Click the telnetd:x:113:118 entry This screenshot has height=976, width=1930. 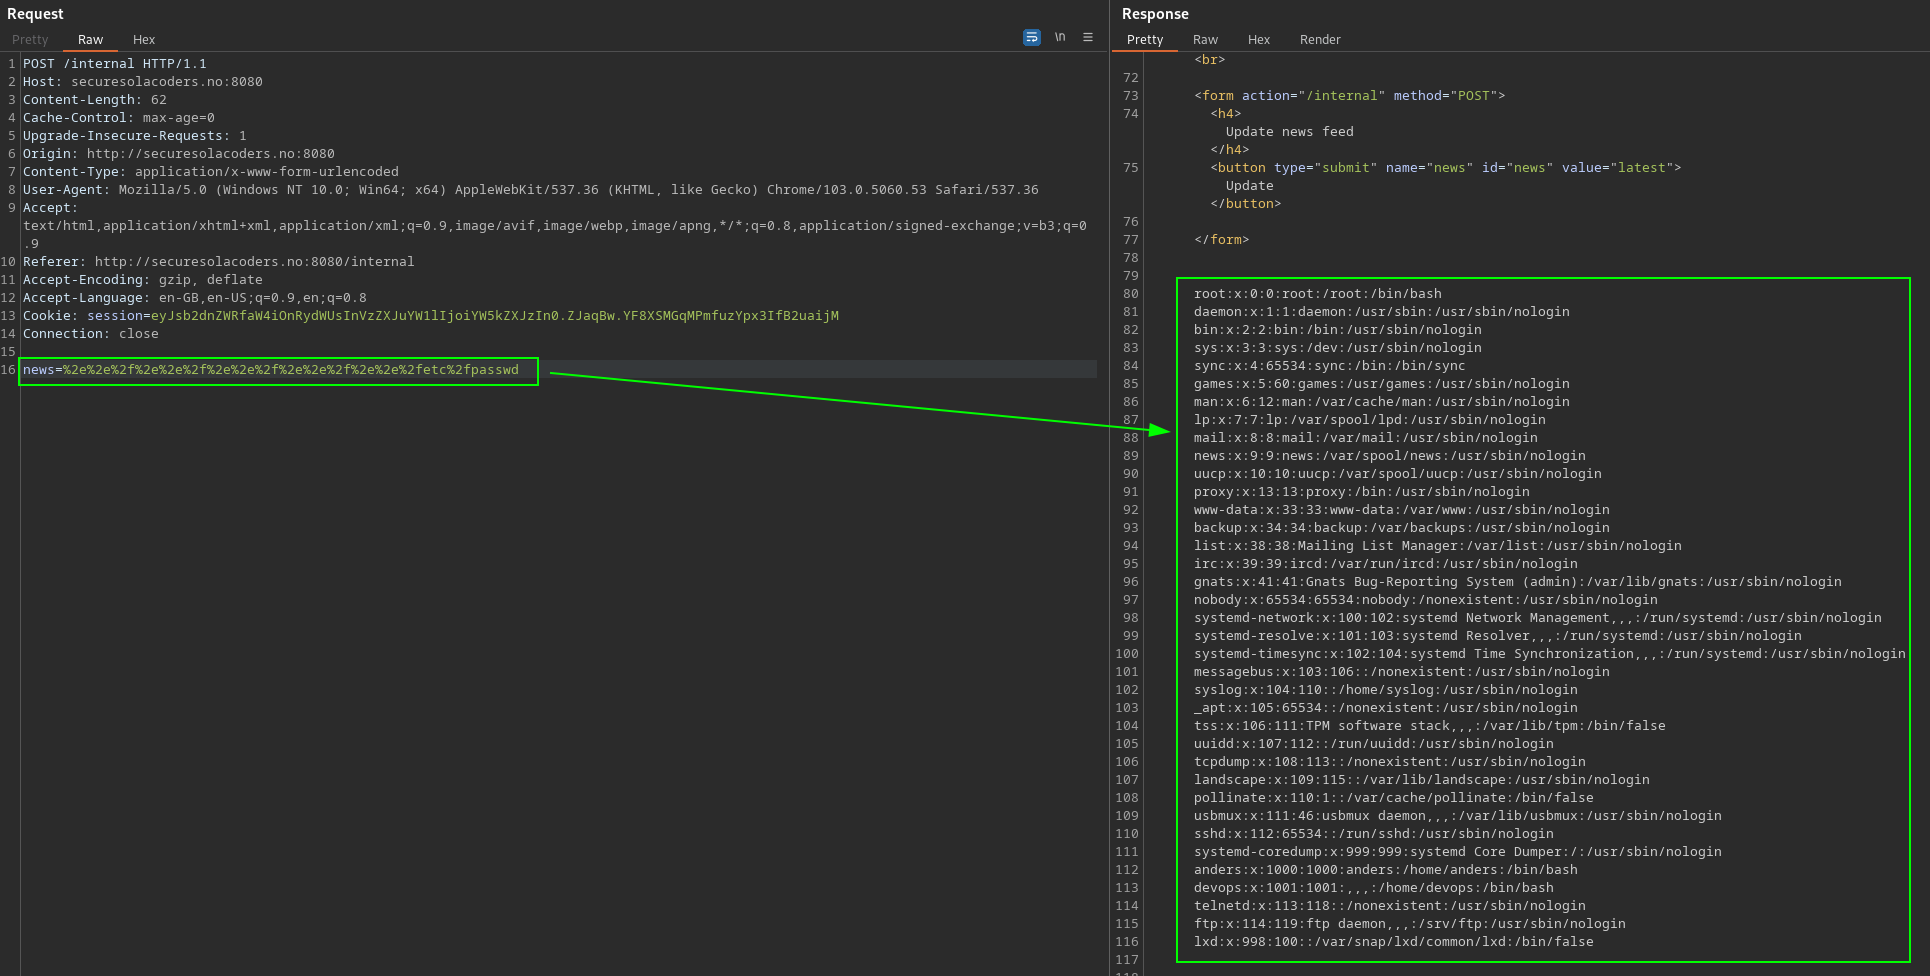[1390, 906]
